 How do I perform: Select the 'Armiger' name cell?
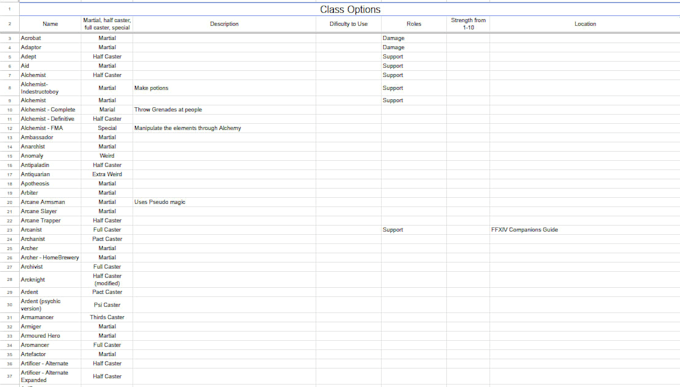tap(50, 327)
